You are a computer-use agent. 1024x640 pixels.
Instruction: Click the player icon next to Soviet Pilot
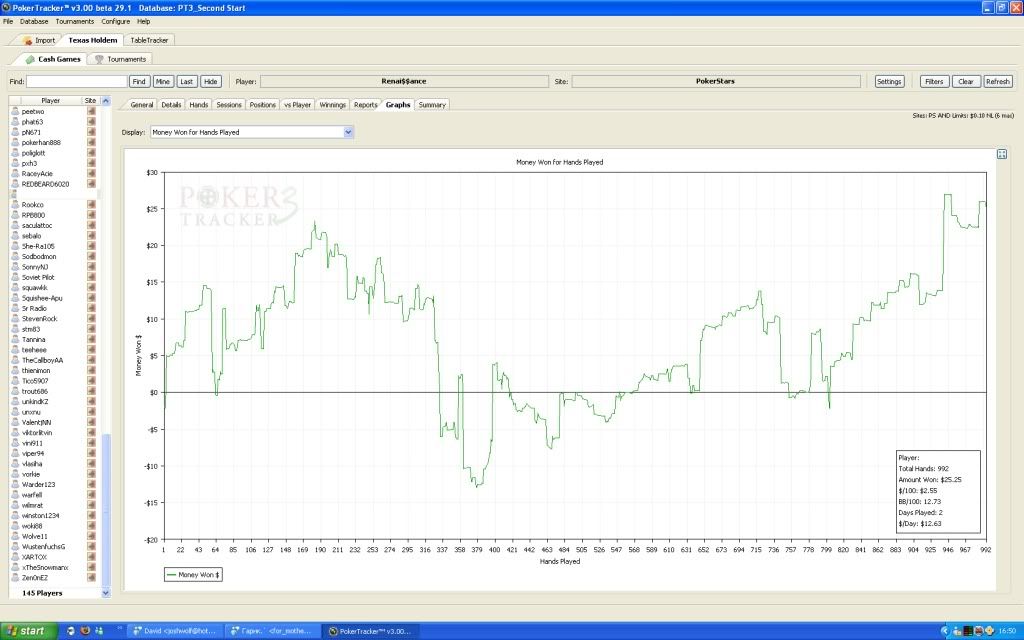coord(15,277)
